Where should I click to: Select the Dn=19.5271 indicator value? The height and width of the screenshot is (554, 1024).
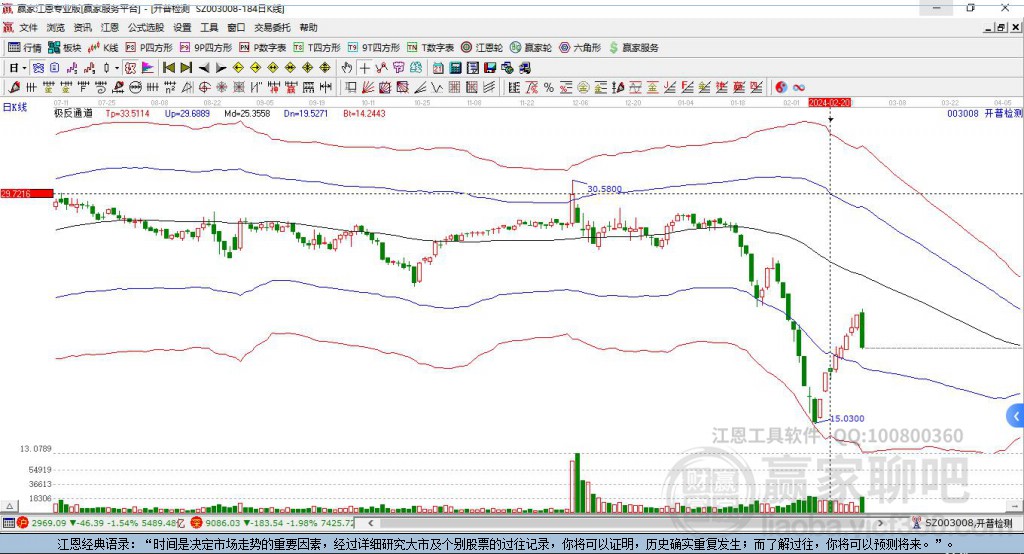306,113
